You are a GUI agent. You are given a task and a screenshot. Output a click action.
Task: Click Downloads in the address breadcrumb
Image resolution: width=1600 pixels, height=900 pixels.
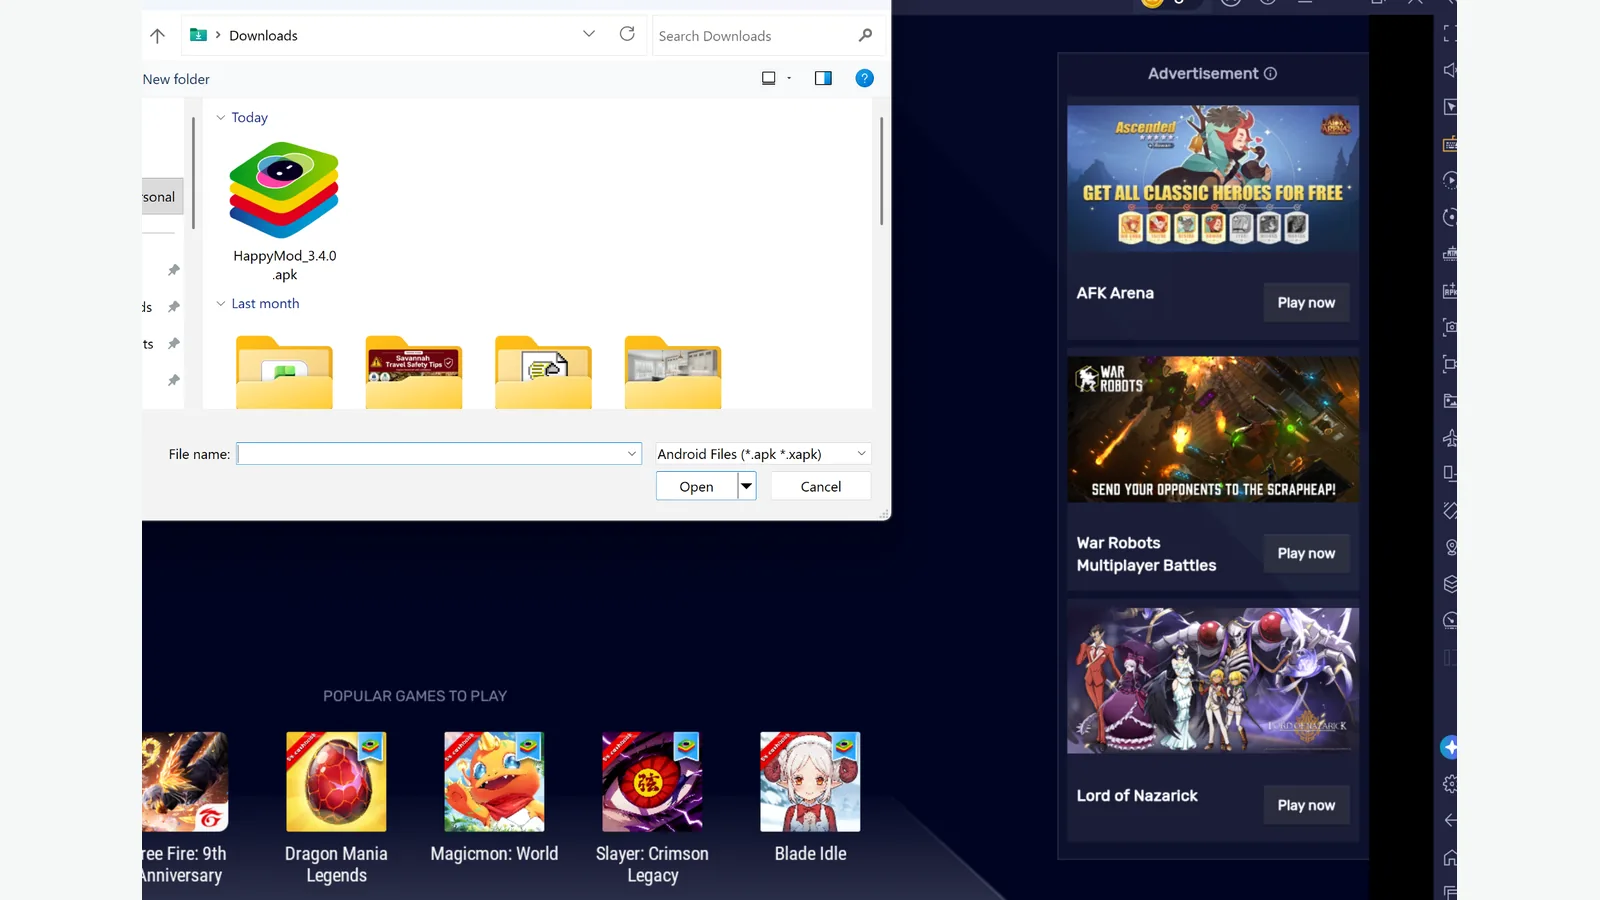coord(263,35)
